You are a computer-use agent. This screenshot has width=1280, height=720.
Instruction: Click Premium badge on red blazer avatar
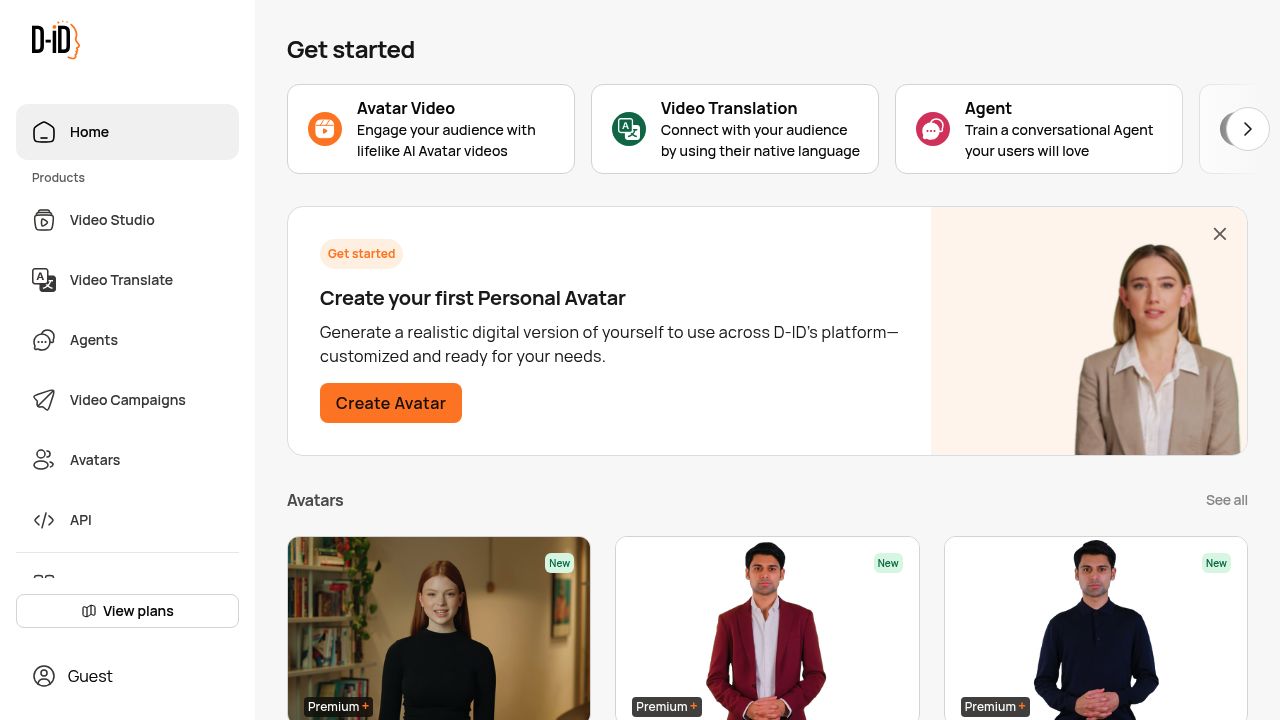(667, 707)
